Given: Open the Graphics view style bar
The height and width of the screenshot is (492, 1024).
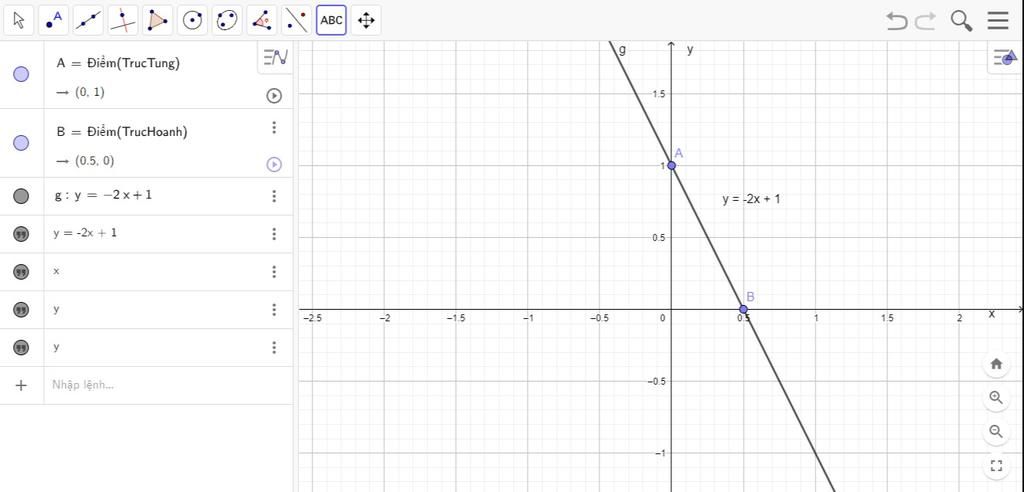Looking at the screenshot, I should tap(1005, 58).
